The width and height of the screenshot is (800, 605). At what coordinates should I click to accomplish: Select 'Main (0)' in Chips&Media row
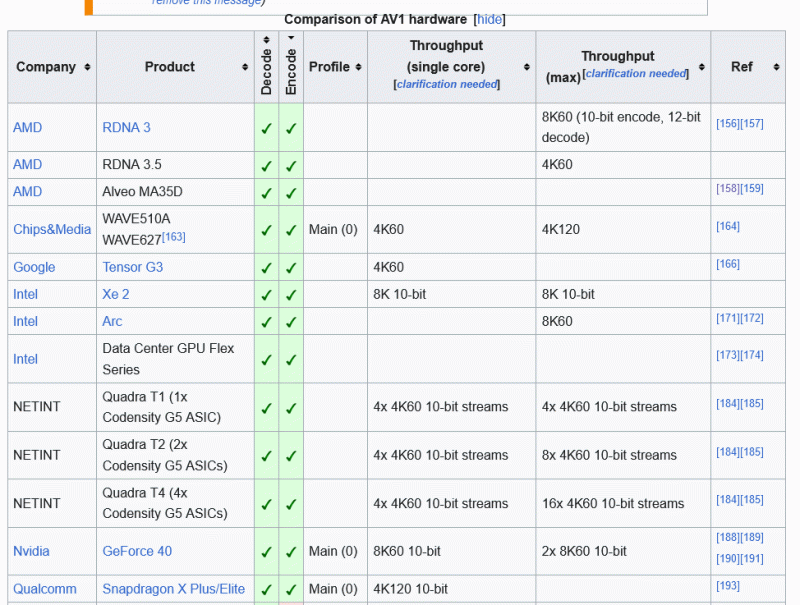[335, 230]
